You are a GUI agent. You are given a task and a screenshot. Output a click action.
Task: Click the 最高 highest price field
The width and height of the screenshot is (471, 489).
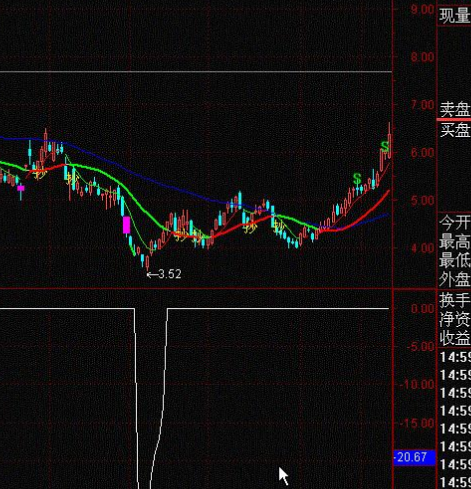(x=455, y=242)
